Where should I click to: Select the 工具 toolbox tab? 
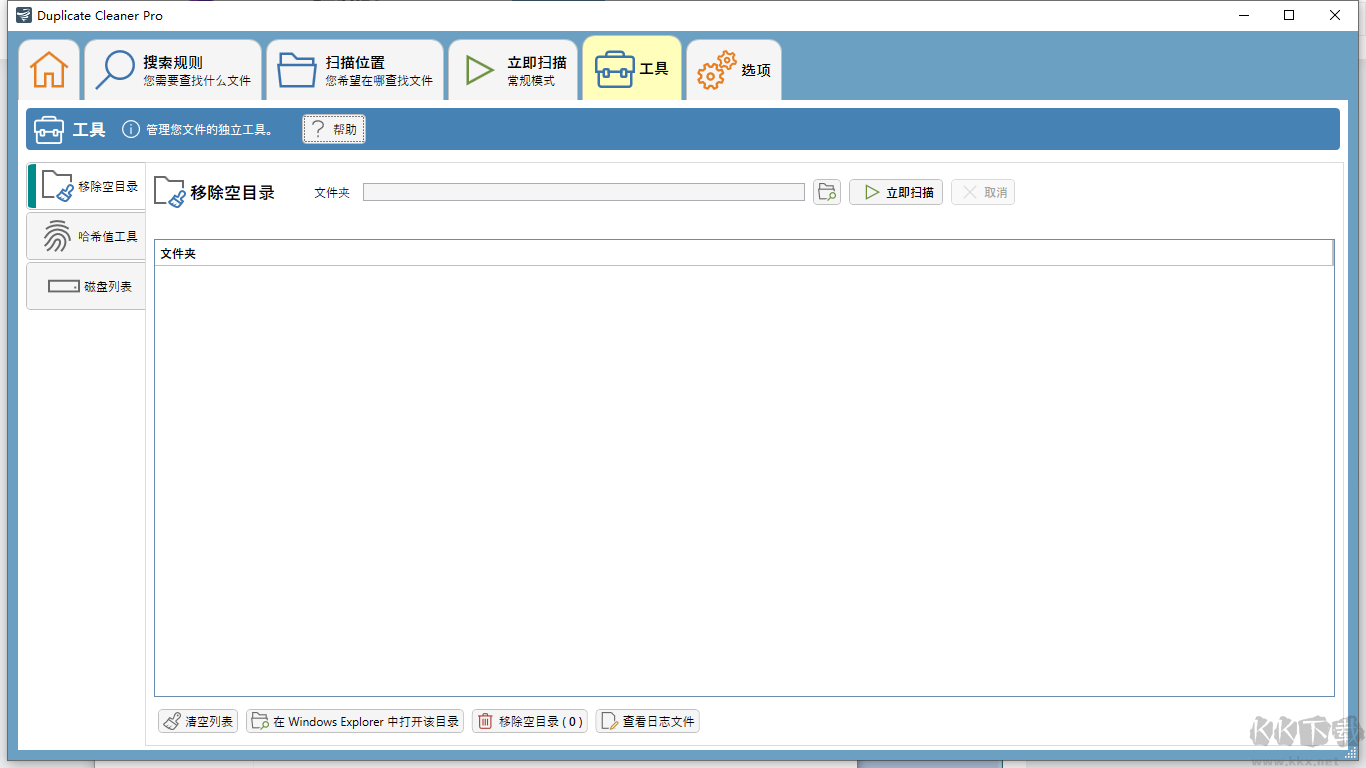point(632,68)
